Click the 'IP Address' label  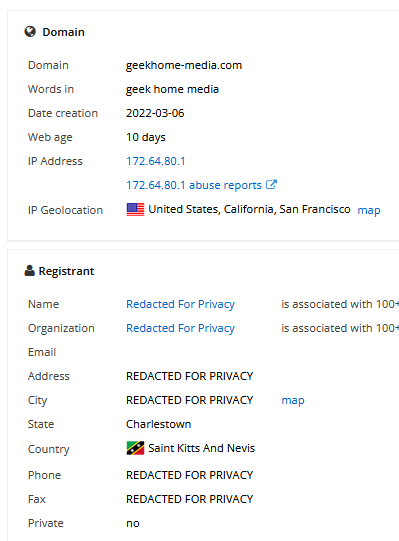click(55, 161)
